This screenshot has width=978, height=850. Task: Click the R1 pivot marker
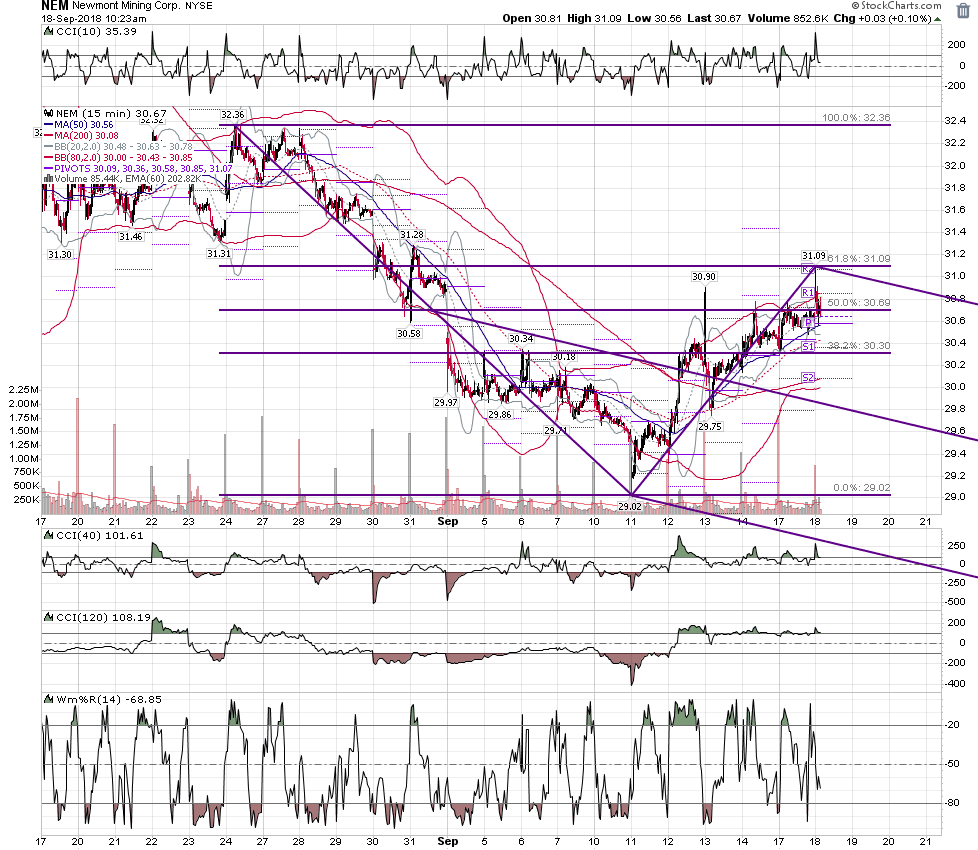pos(808,292)
